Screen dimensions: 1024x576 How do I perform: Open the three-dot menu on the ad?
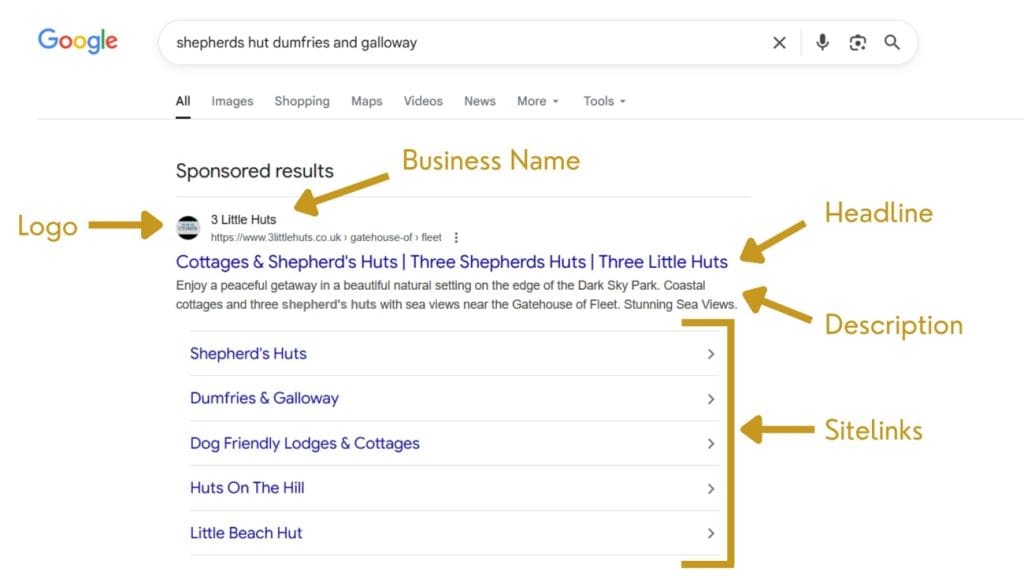pos(456,237)
